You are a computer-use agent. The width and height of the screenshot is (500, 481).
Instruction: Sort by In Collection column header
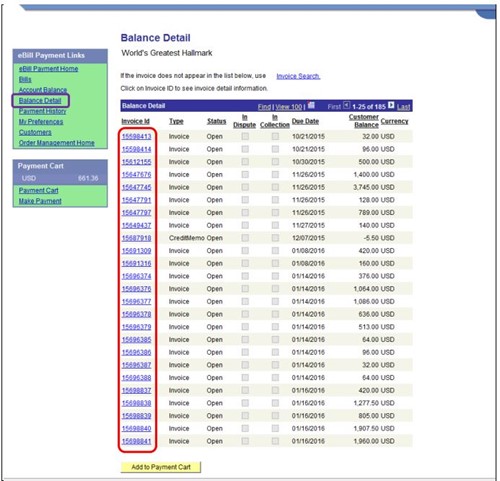(x=275, y=121)
